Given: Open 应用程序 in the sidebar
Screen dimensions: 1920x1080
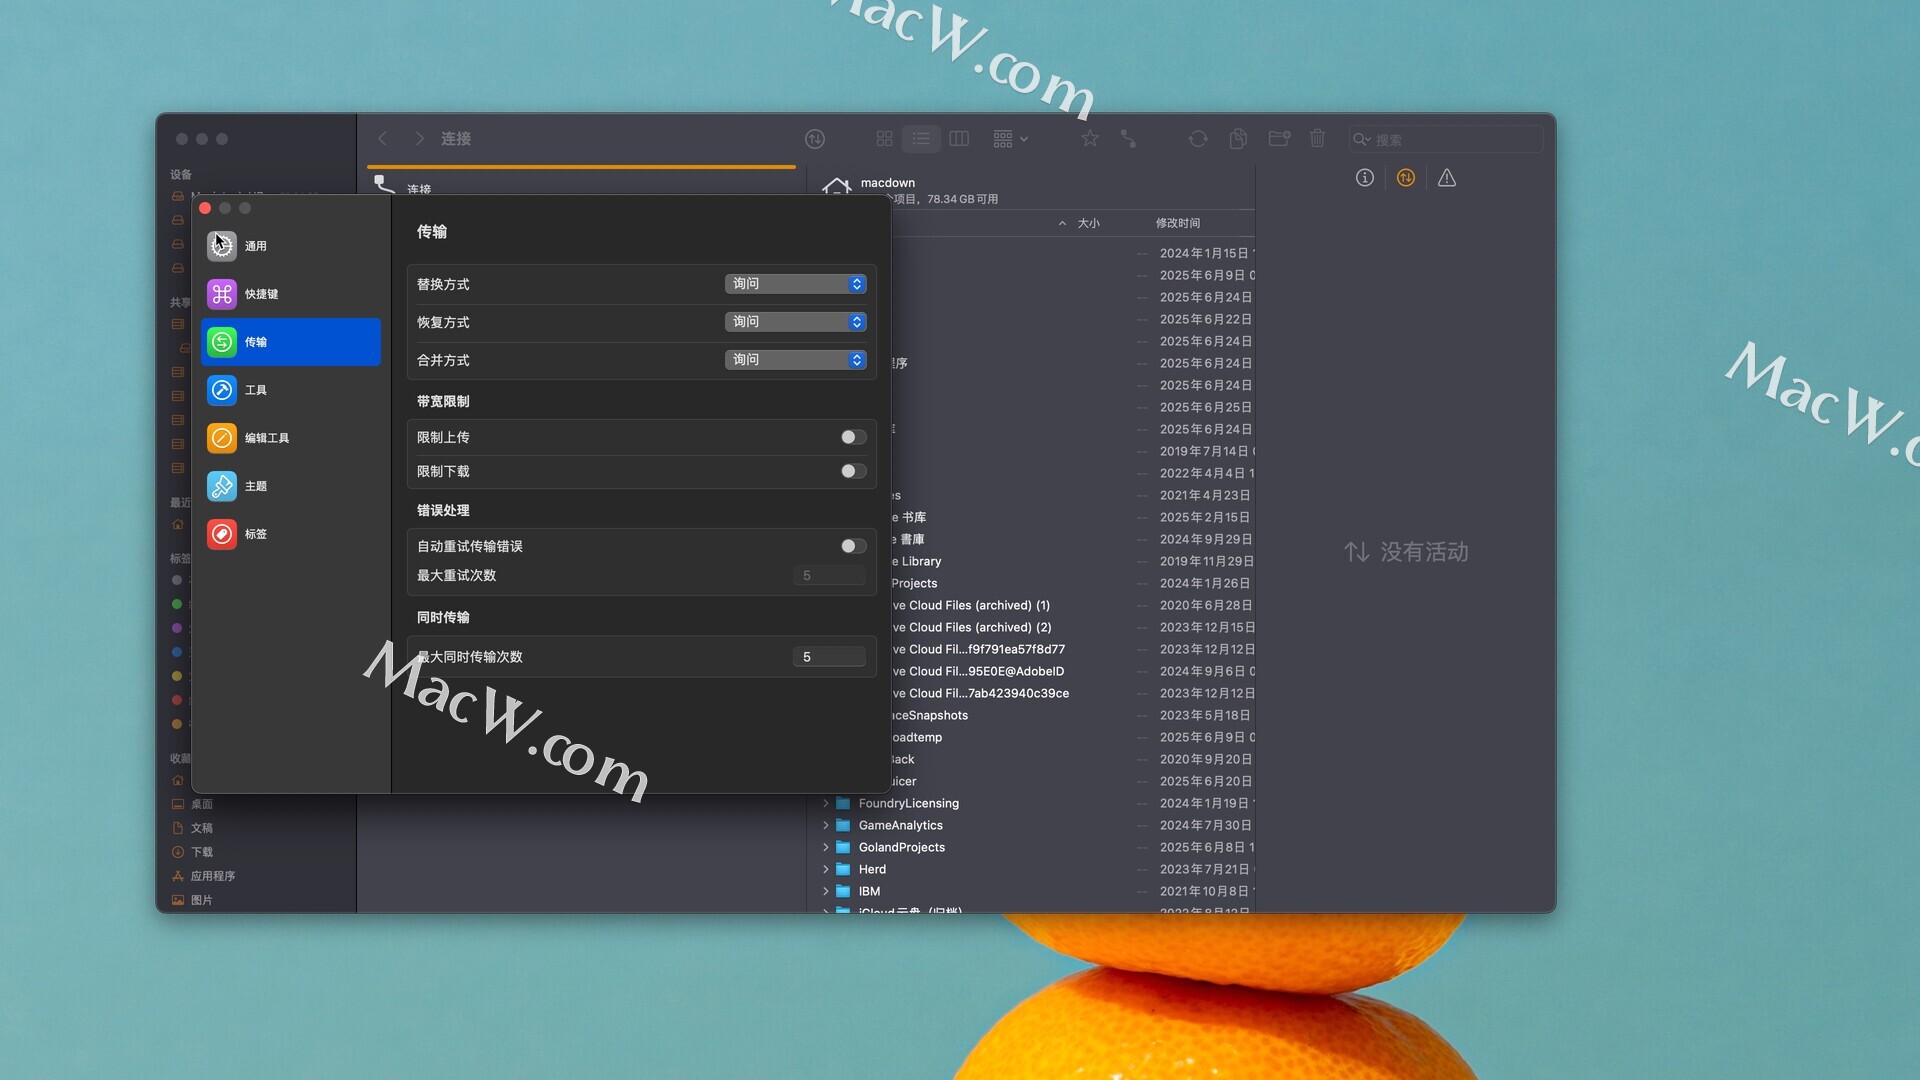Looking at the screenshot, I should (x=213, y=876).
